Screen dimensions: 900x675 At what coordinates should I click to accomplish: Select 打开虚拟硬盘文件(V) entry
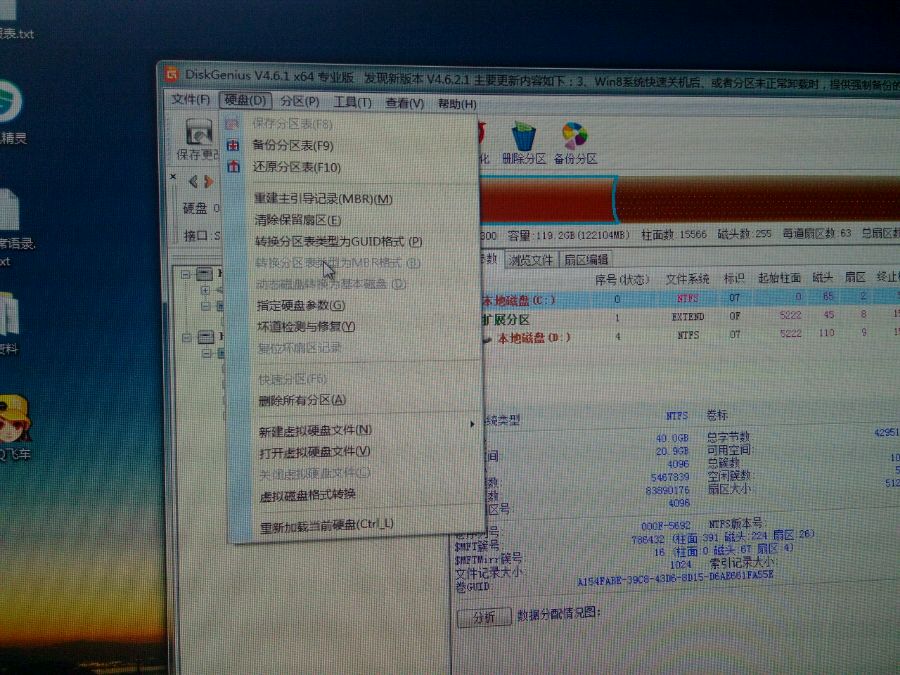[x=315, y=452]
